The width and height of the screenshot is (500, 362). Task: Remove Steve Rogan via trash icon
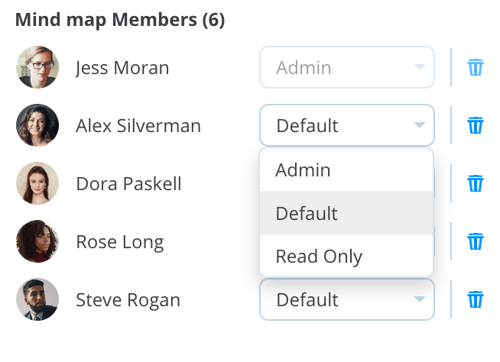click(x=475, y=299)
